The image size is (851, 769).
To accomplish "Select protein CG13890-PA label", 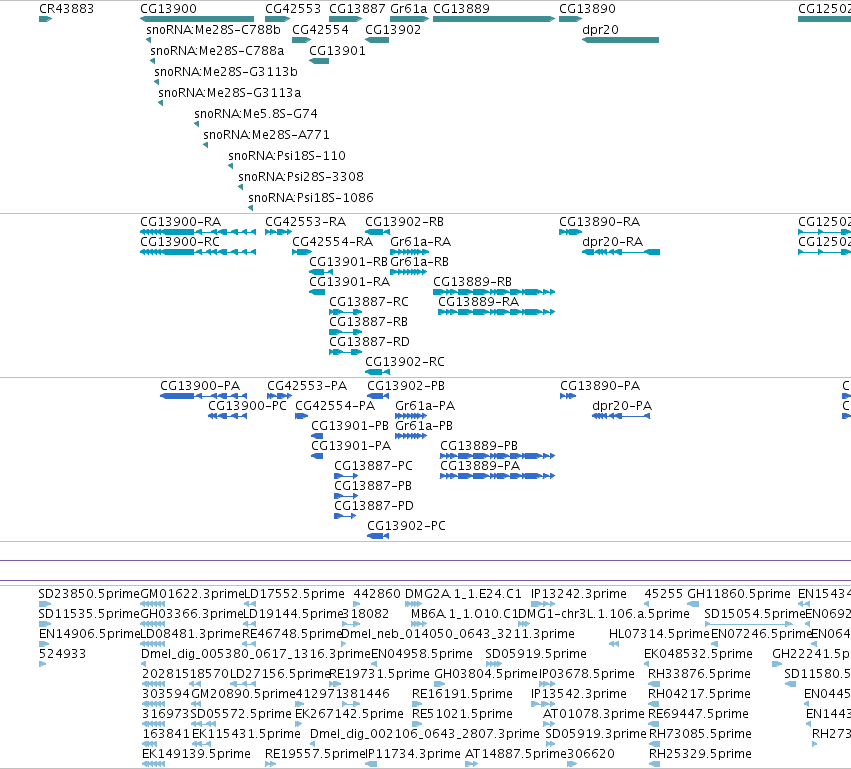I will point(600,386).
